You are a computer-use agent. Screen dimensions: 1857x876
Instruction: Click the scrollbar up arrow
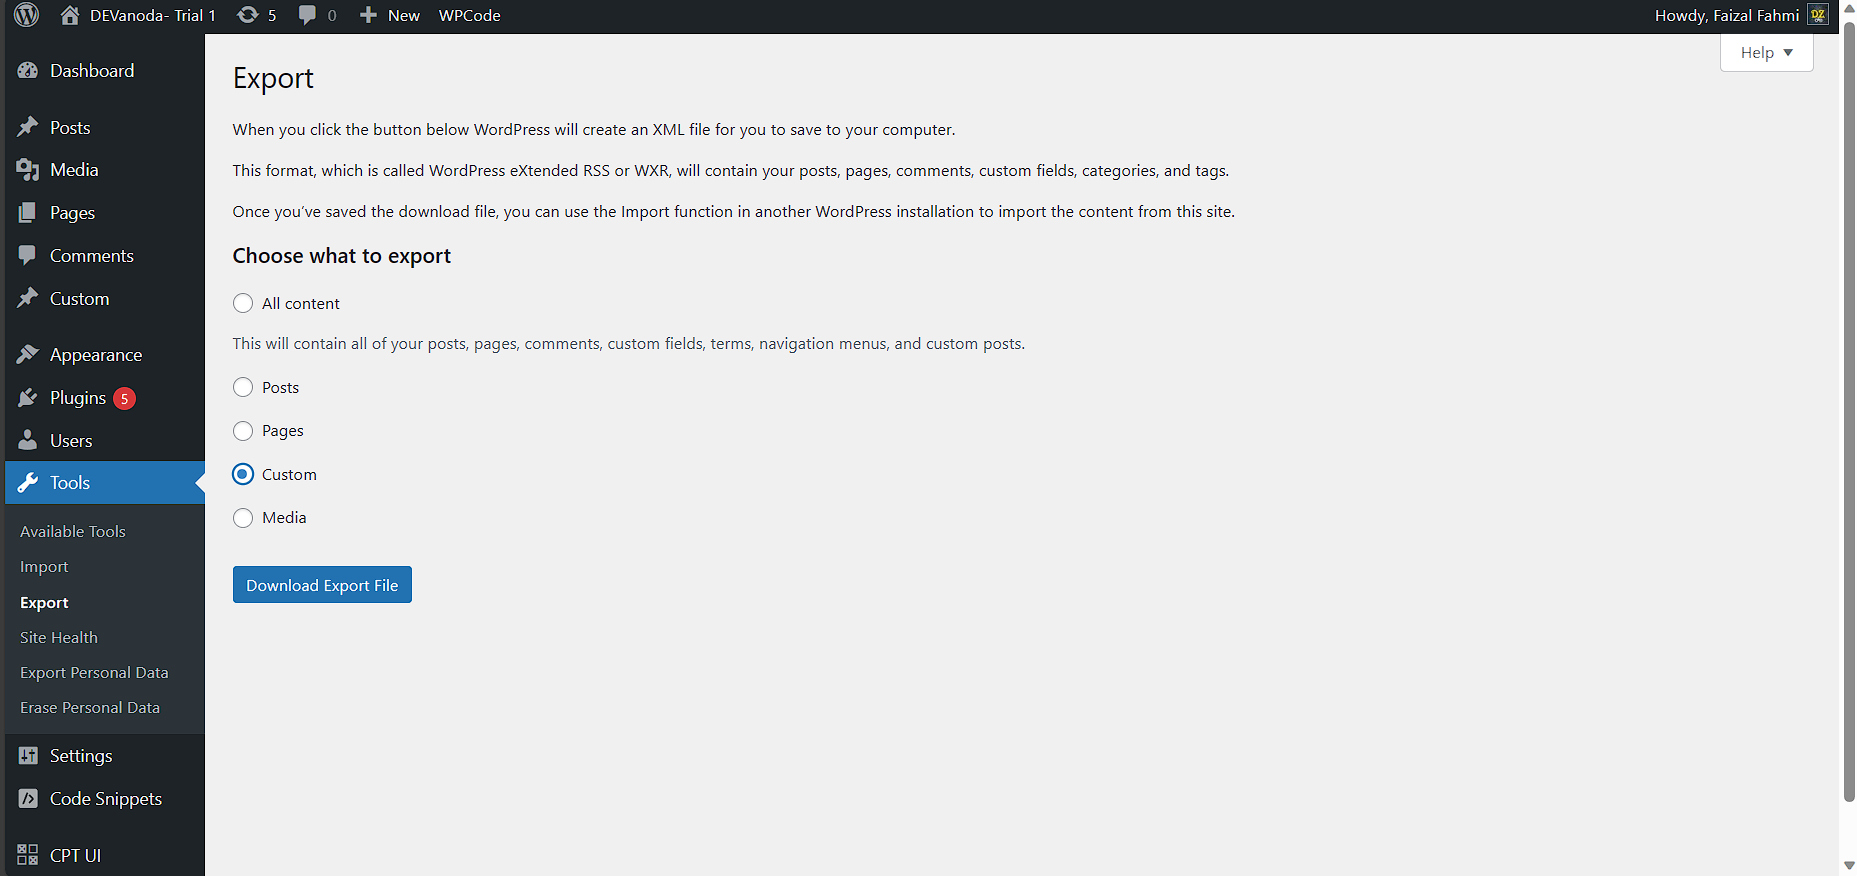pos(1848,8)
